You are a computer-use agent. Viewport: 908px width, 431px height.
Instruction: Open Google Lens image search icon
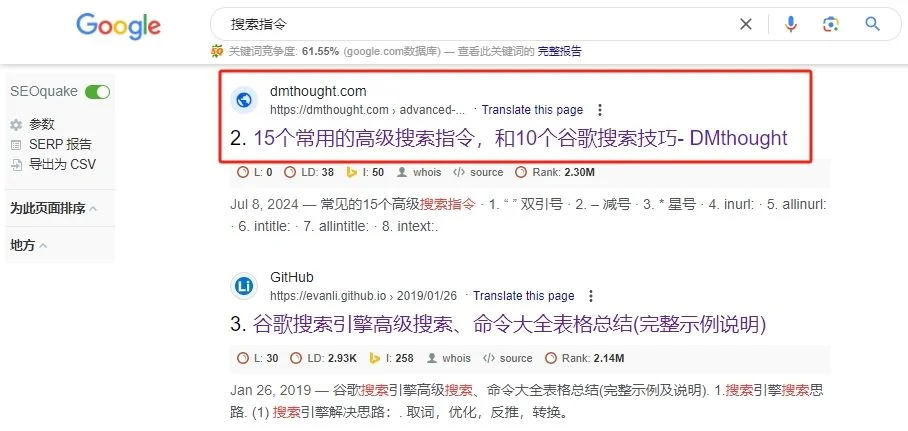pyautogui.click(x=830, y=24)
